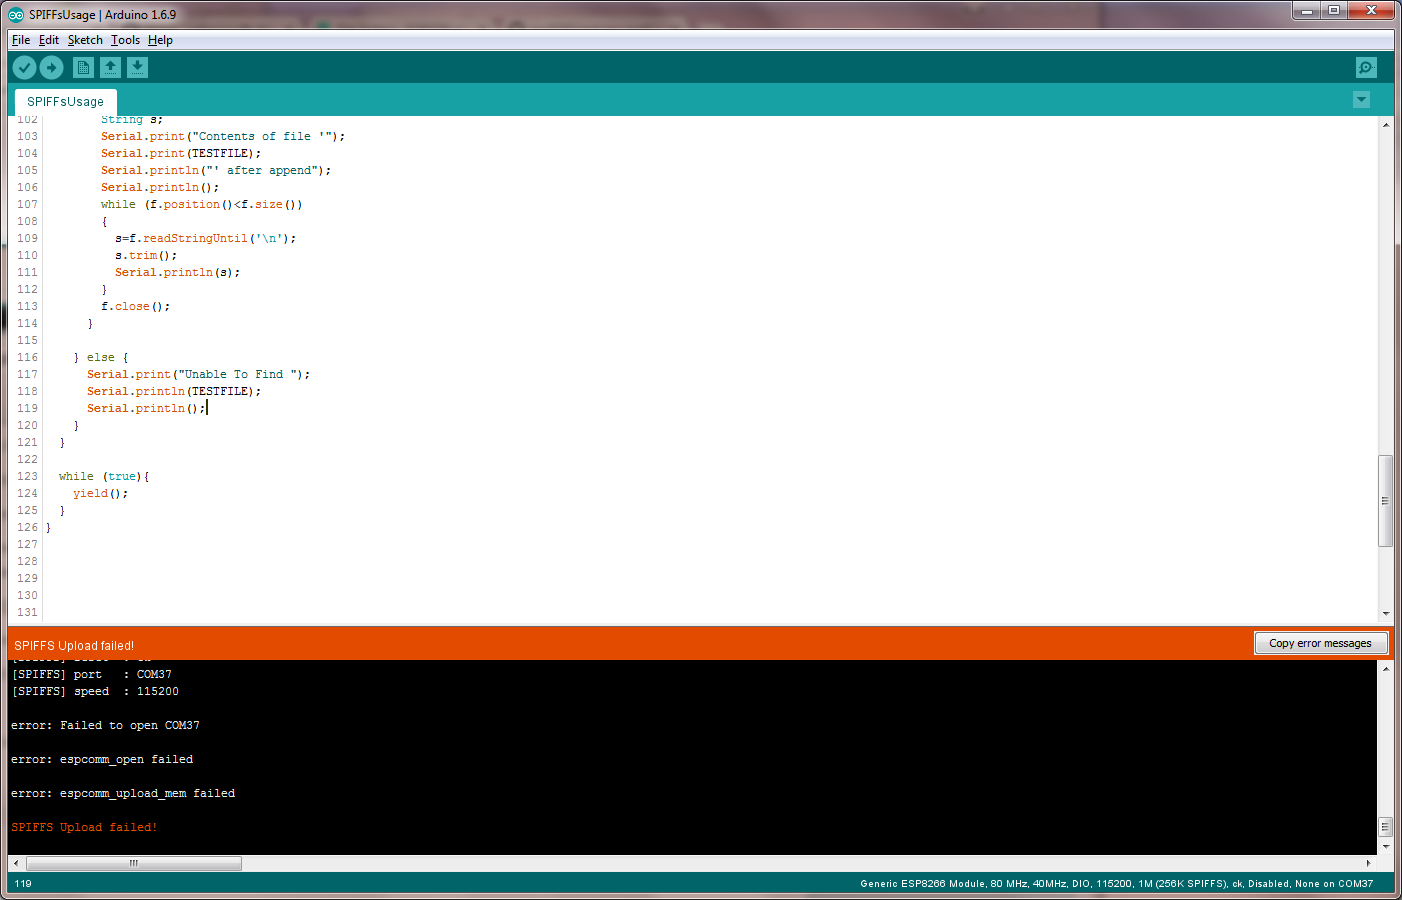
Task: Click the 'yield();' code line
Action: [x=100, y=493]
